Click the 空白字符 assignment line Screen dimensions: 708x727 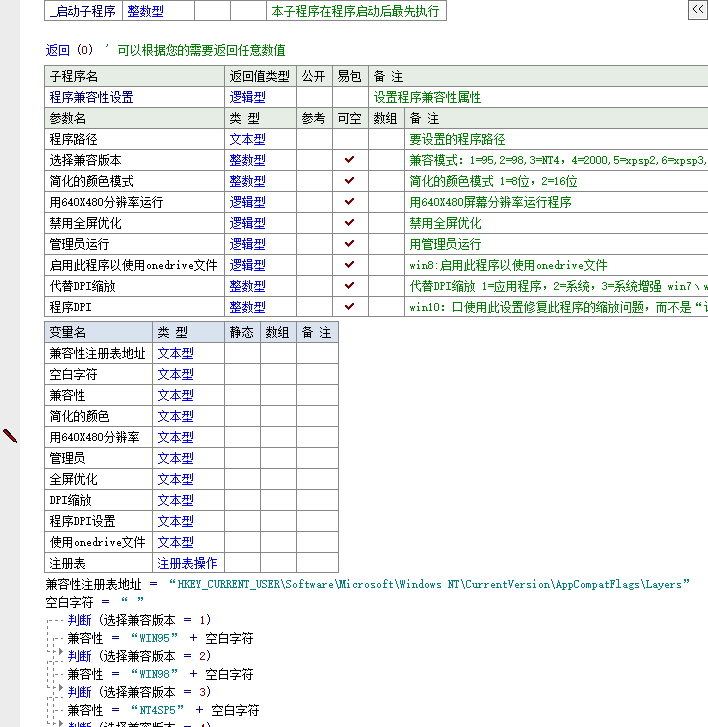click(95, 602)
